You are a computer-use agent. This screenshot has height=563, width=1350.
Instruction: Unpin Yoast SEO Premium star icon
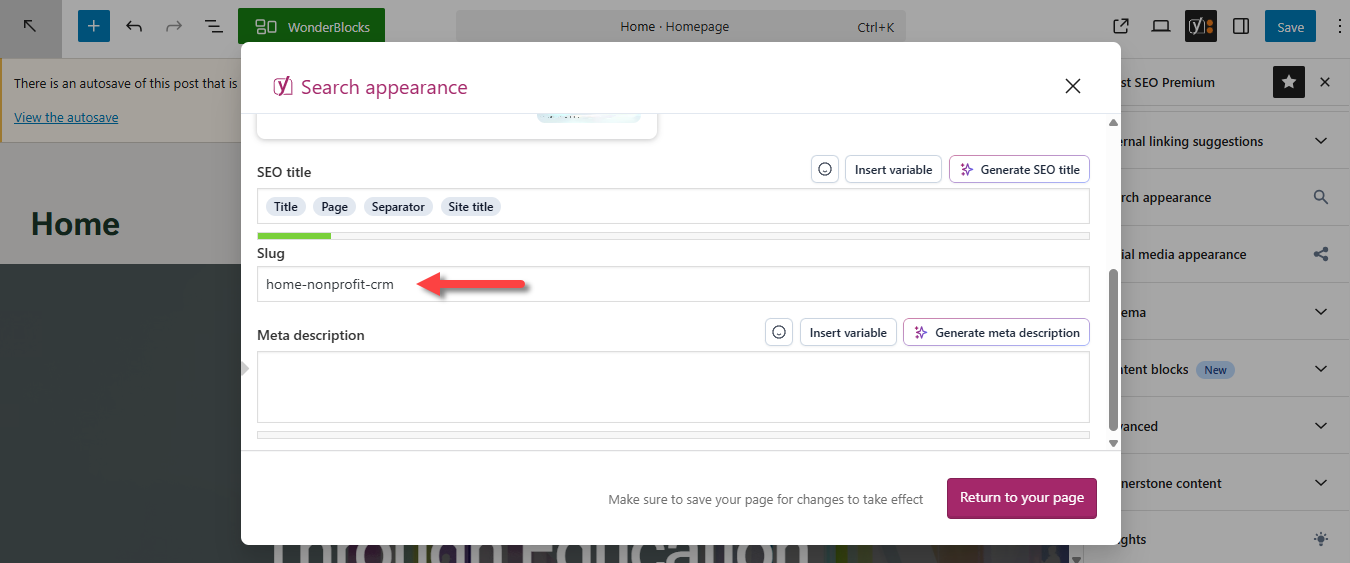[x=1289, y=82]
